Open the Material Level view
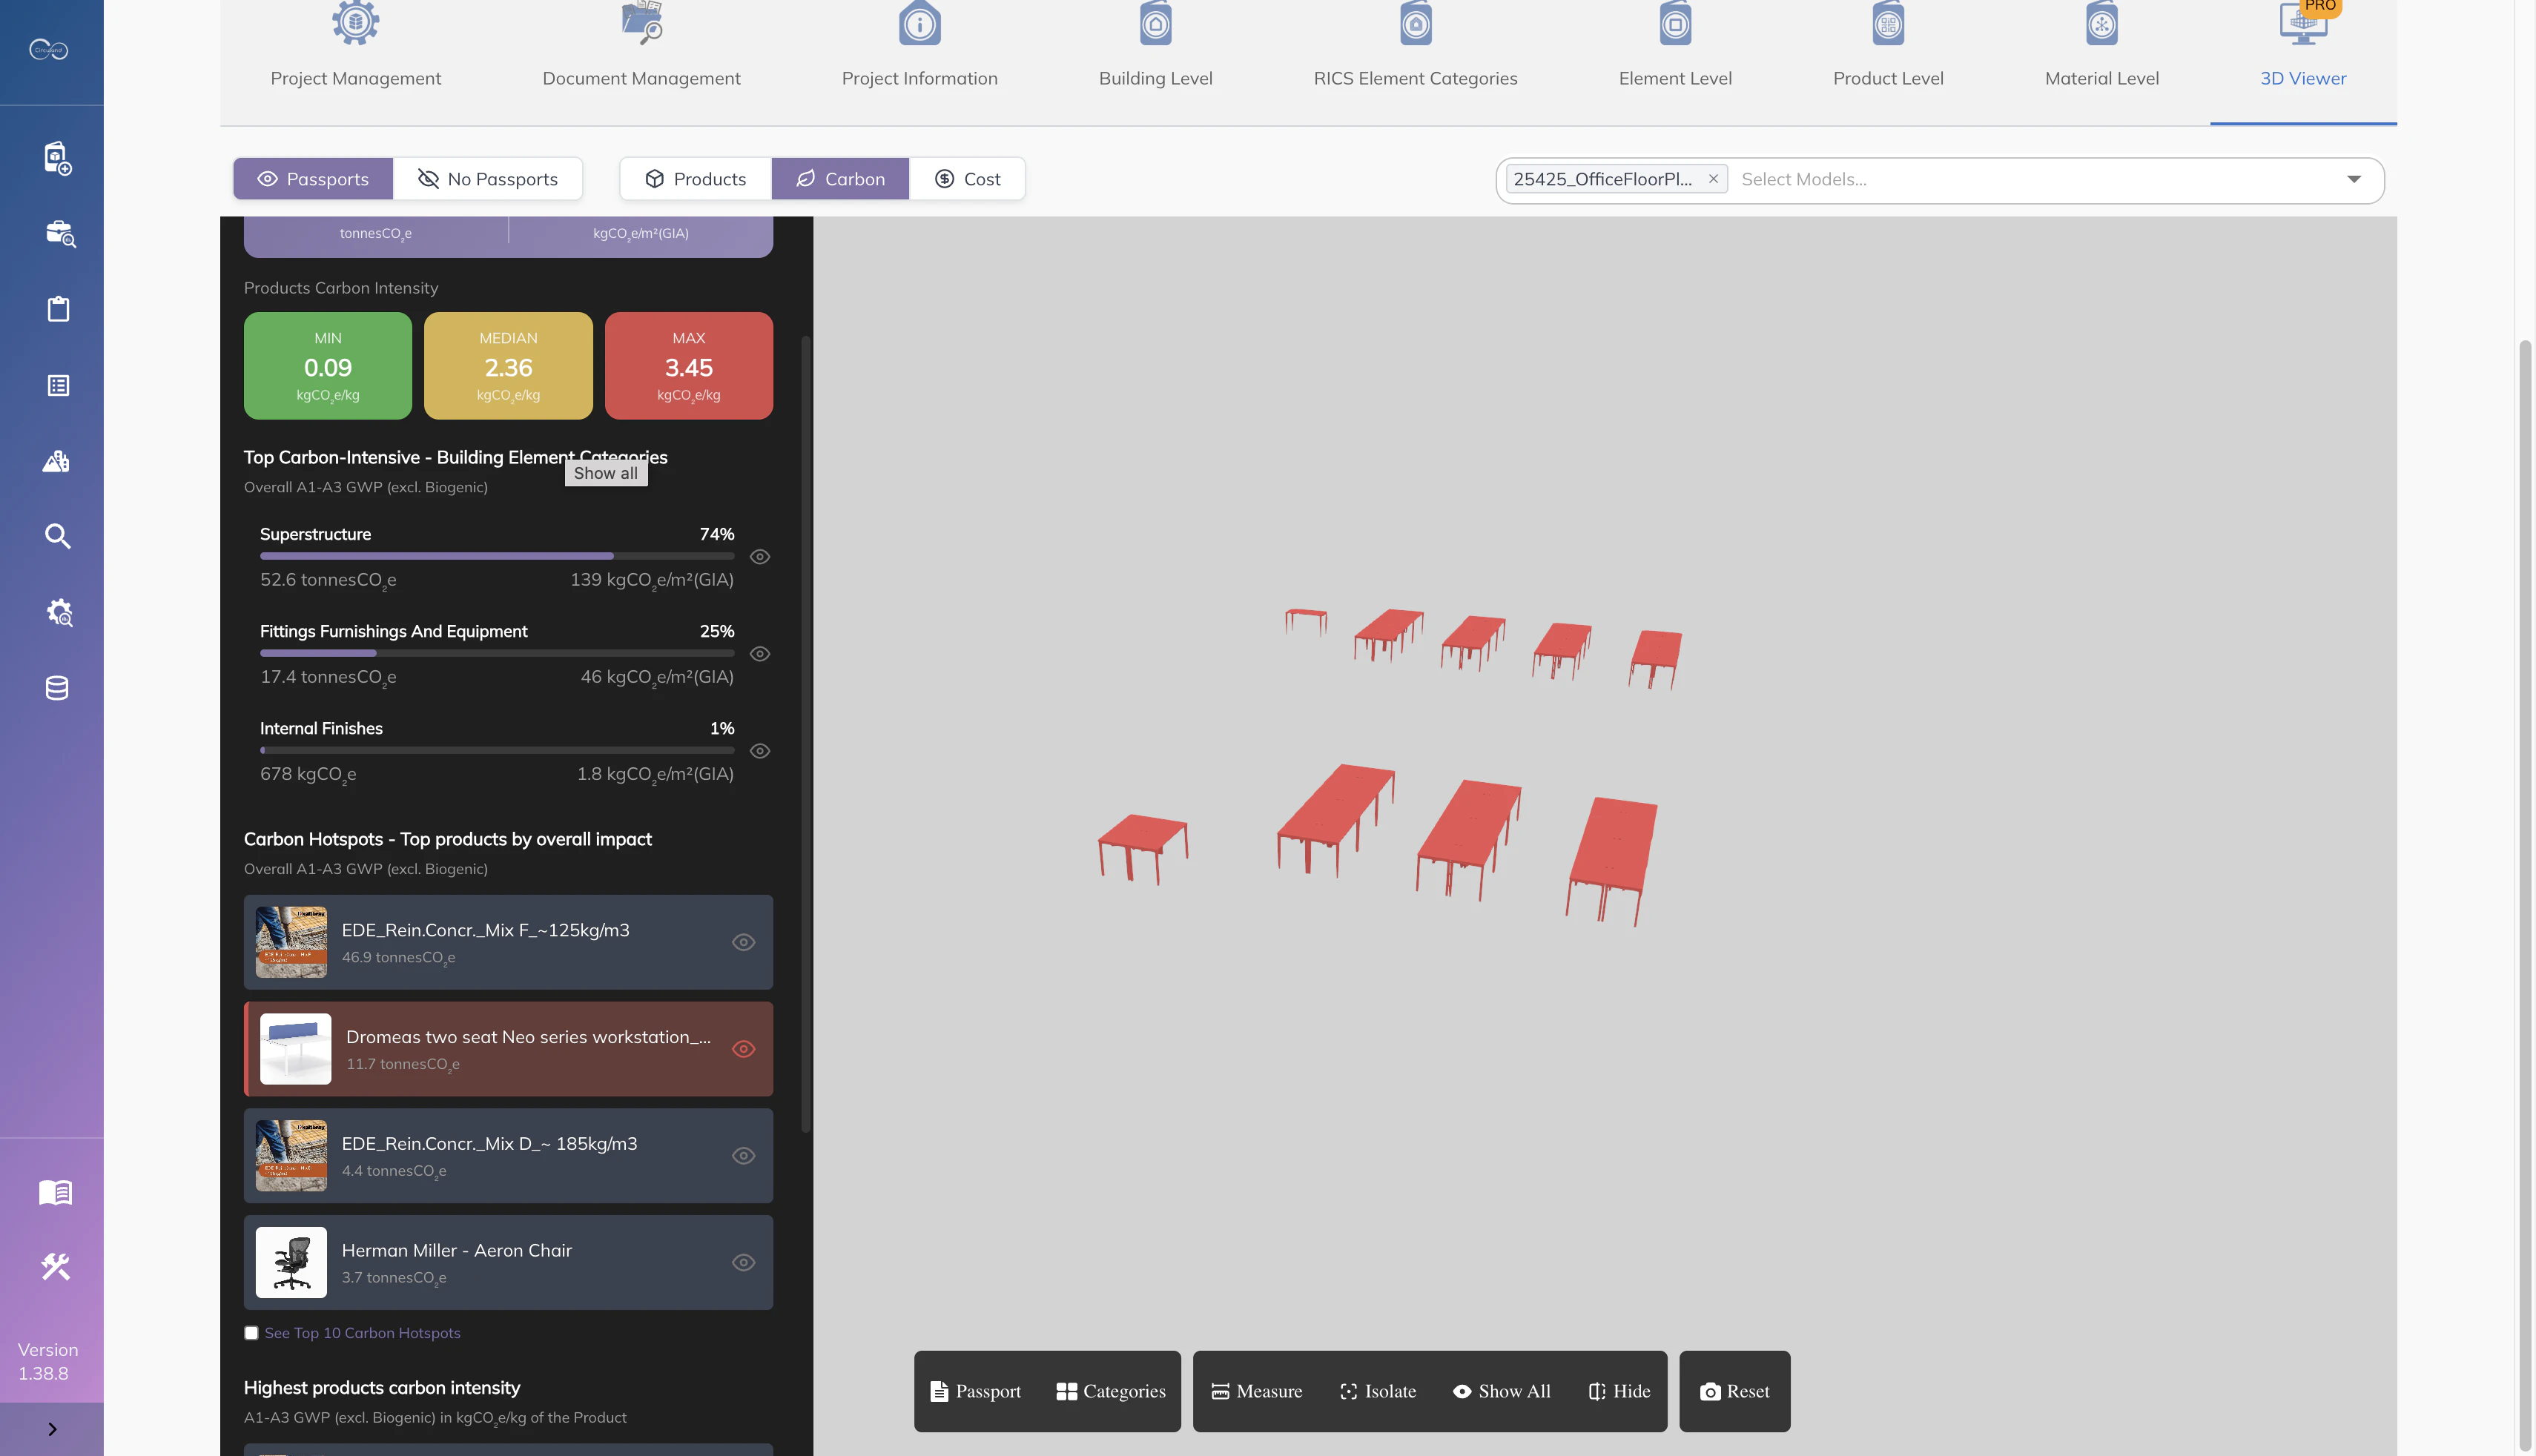Image resolution: width=2536 pixels, height=1456 pixels. (x=2101, y=45)
